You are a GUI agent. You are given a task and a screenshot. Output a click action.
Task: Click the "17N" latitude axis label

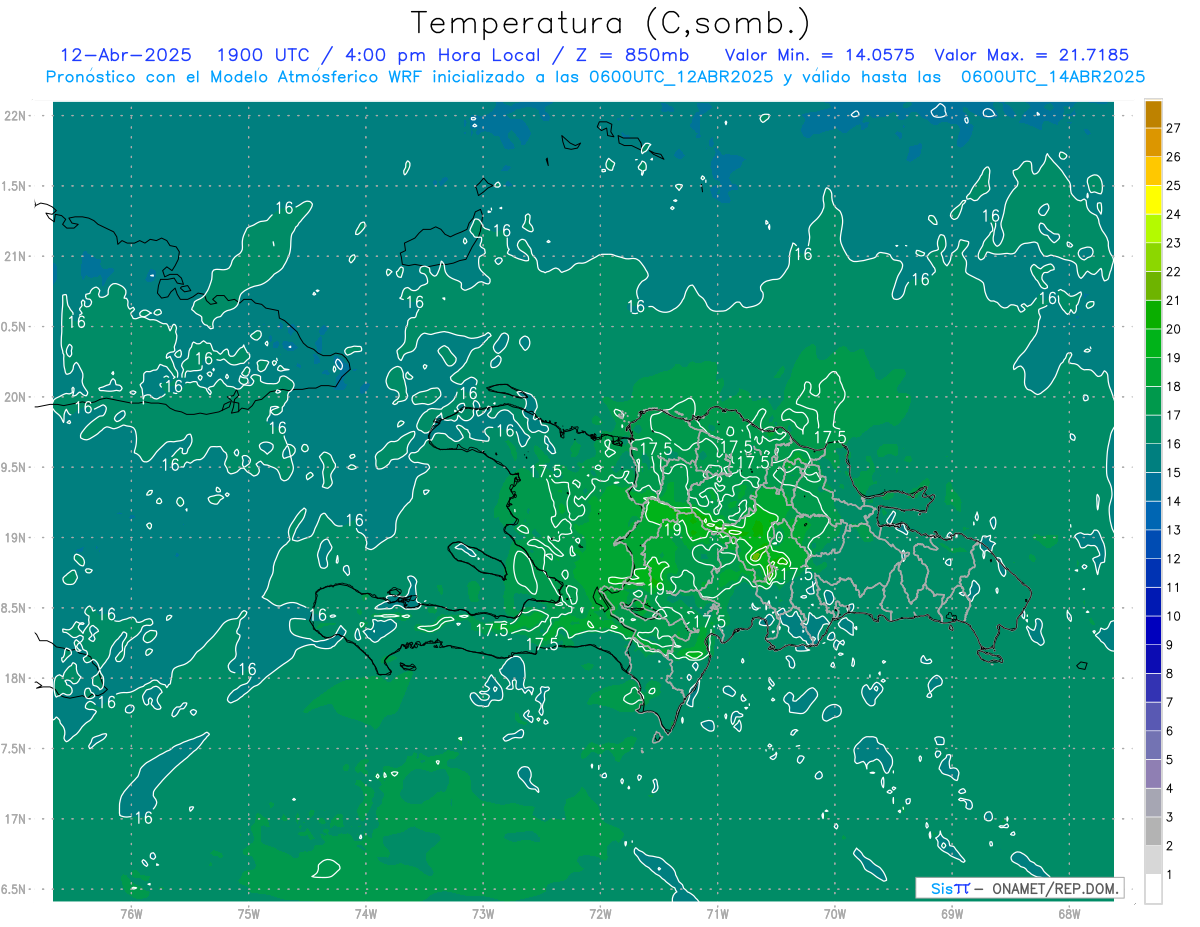(15, 819)
